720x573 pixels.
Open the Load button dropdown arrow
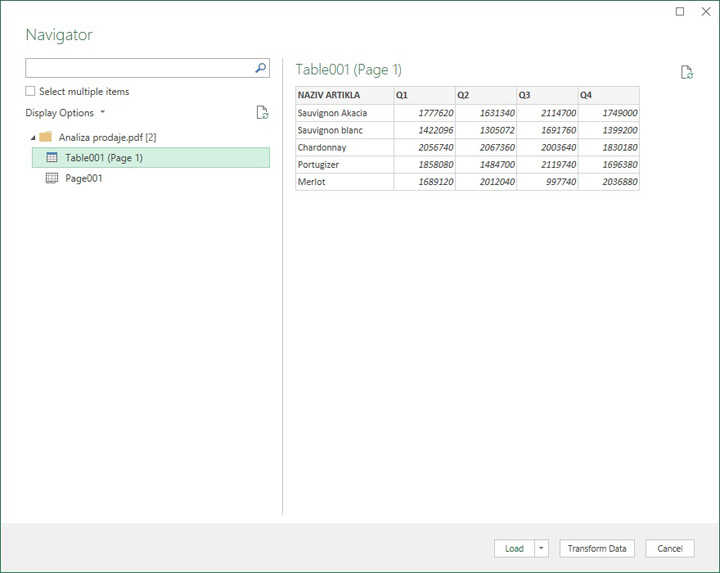(541, 548)
